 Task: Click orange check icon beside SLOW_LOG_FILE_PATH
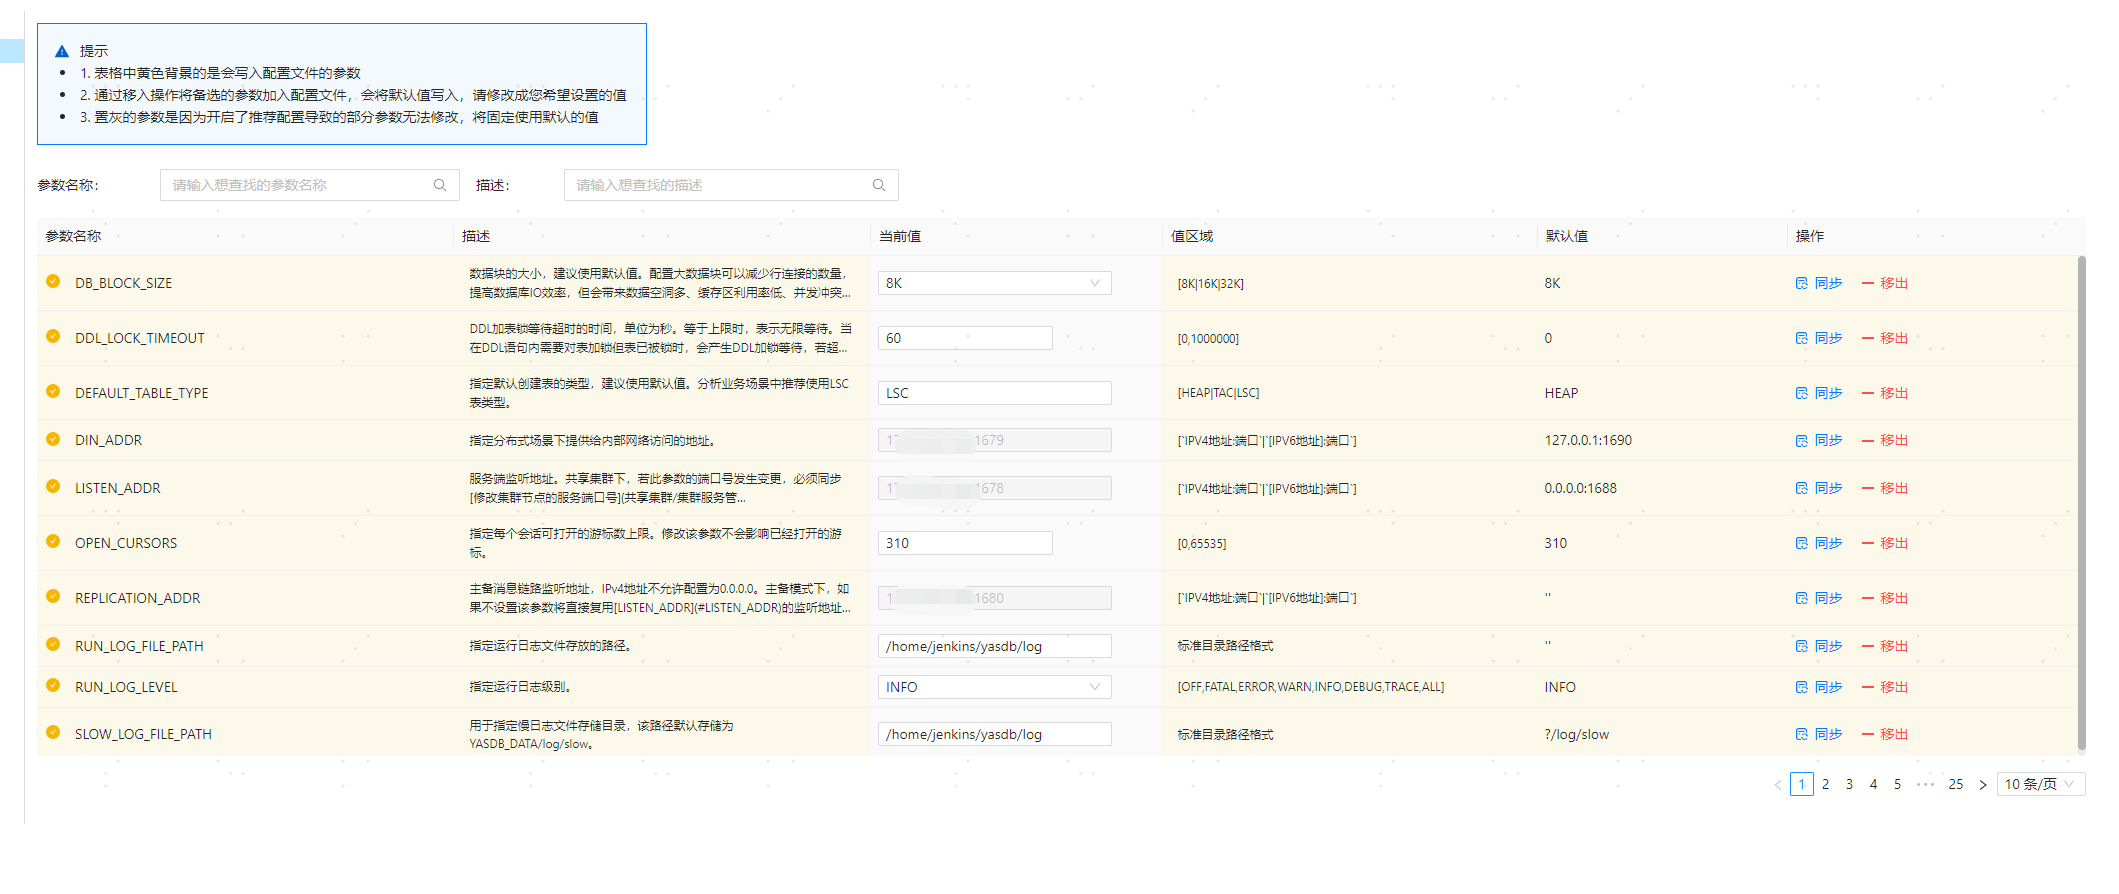click(53, 733)
